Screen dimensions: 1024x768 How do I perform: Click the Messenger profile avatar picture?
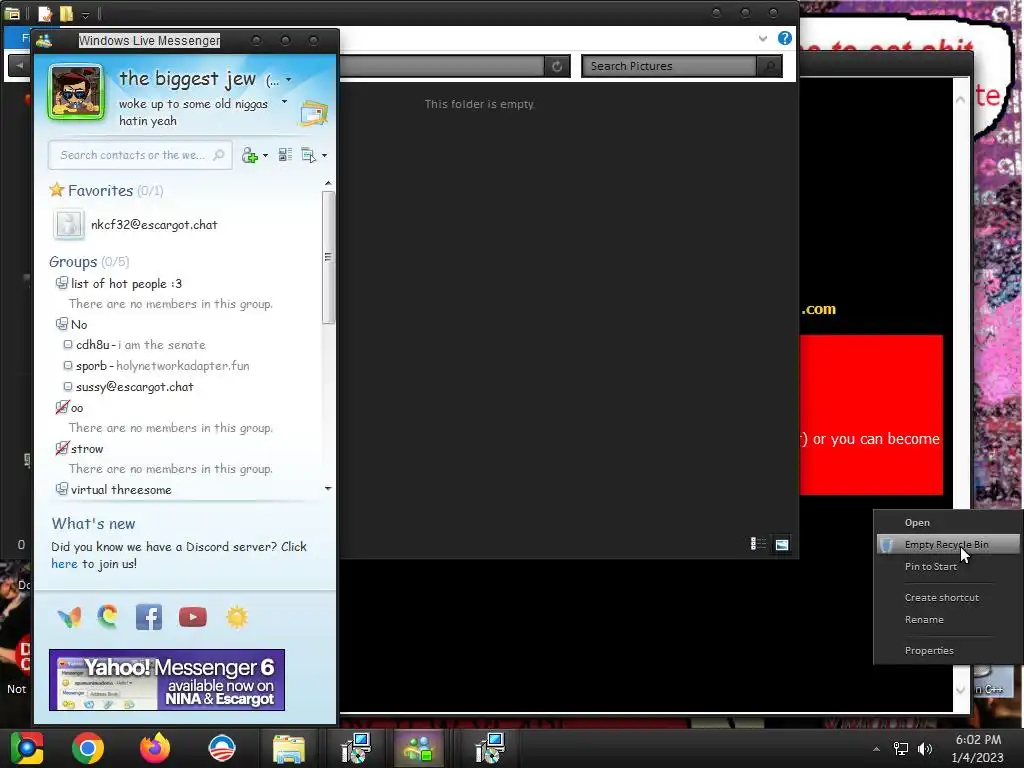(x=76, y=92)
